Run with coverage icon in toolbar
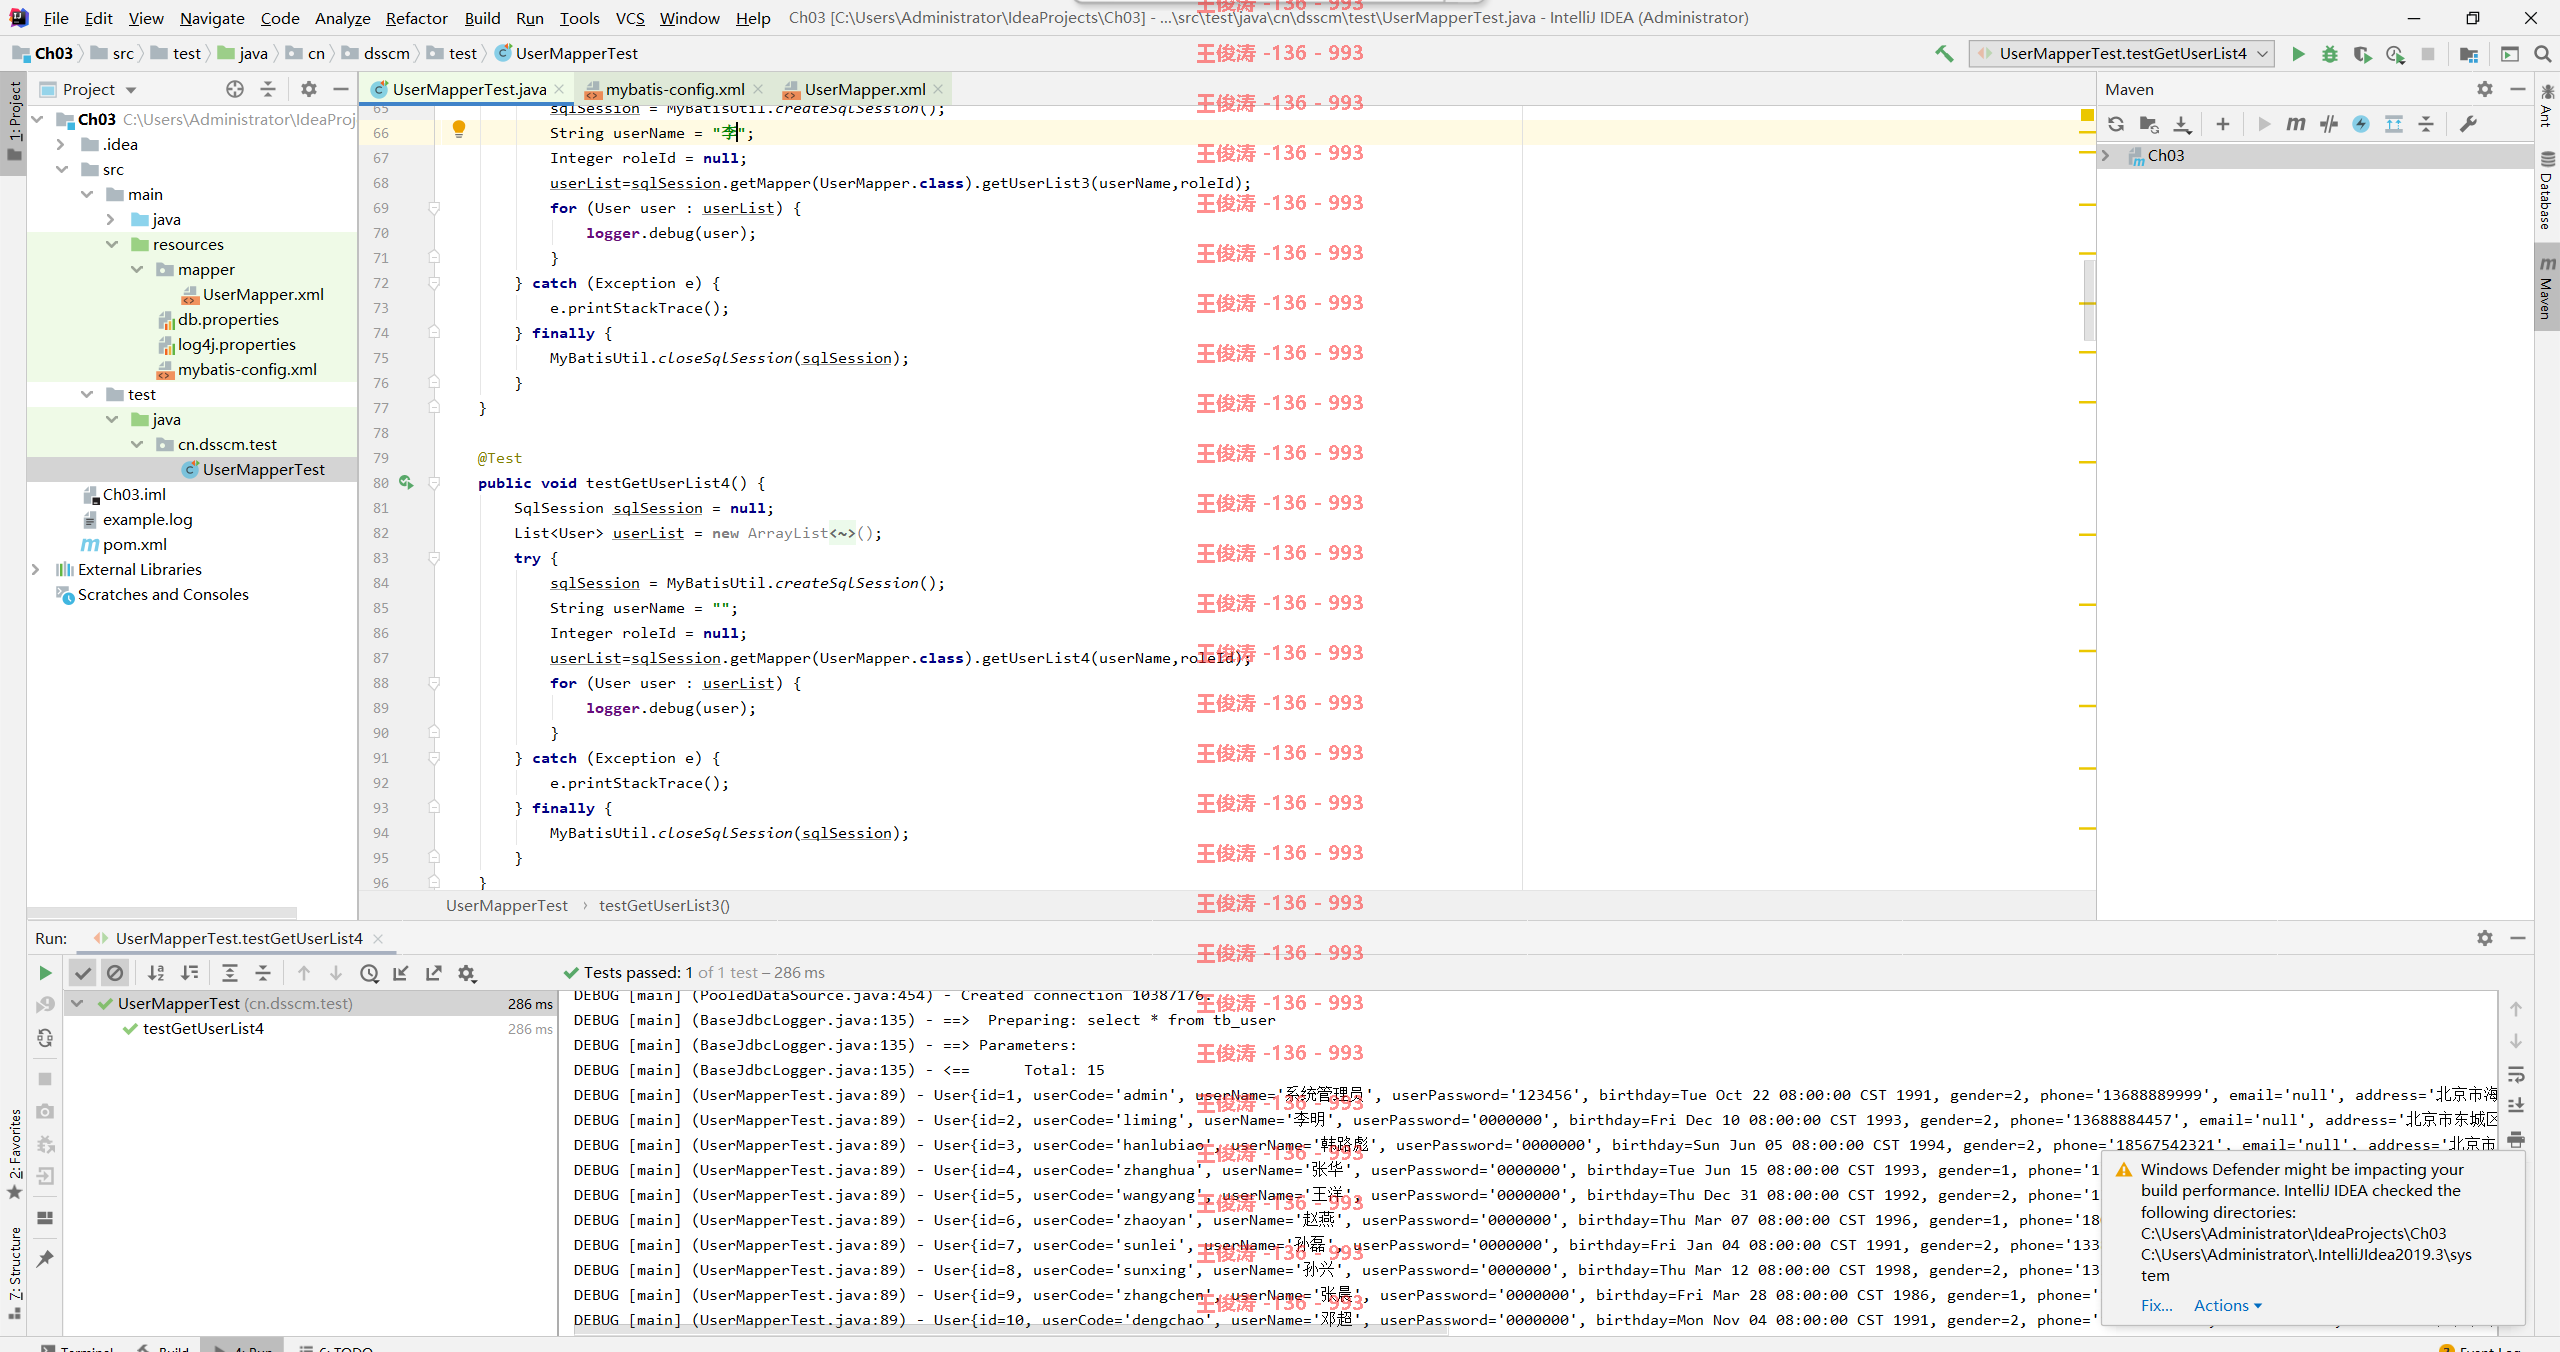Viewport: 2560px width, 1352px height. click(x=2362, y=54)
